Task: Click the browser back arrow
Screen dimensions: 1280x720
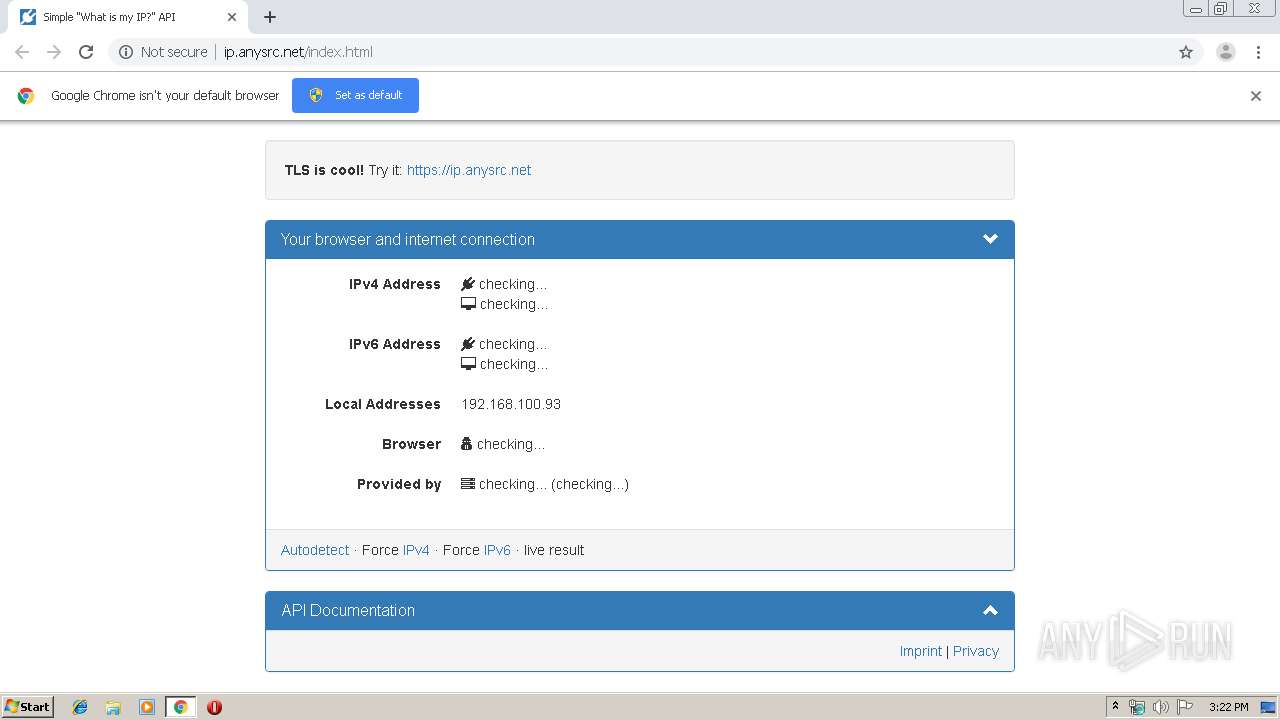Action: 22,52
